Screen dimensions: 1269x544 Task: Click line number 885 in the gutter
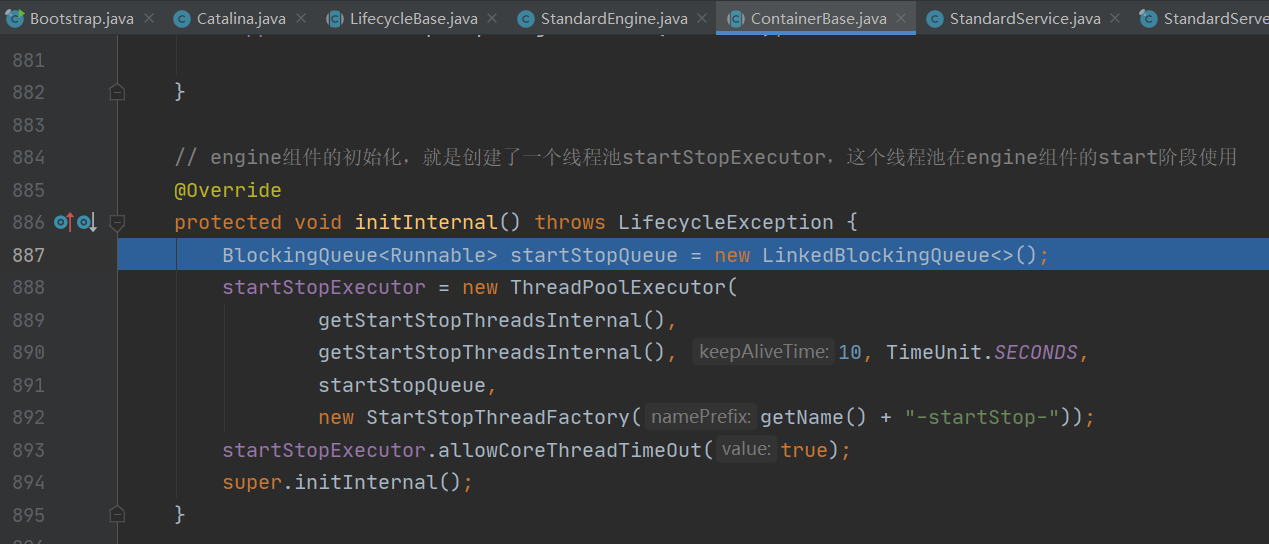28,190
